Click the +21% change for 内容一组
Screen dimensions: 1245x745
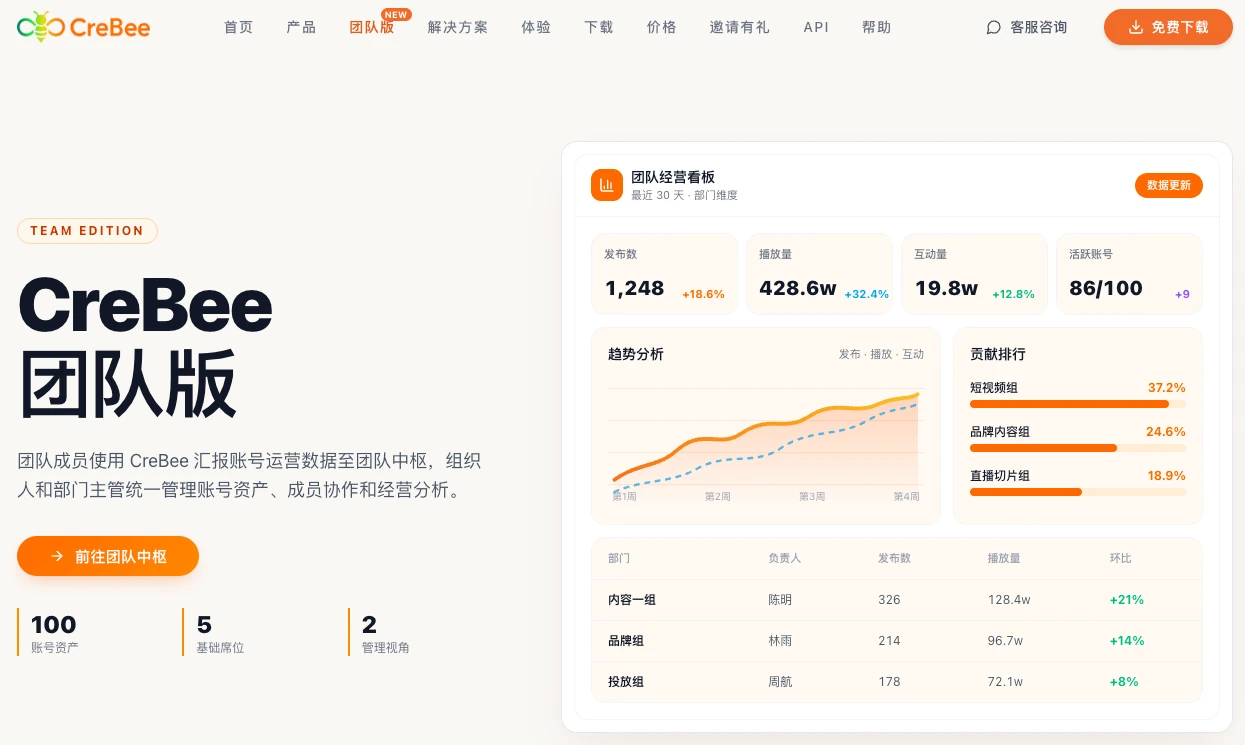1127,600
